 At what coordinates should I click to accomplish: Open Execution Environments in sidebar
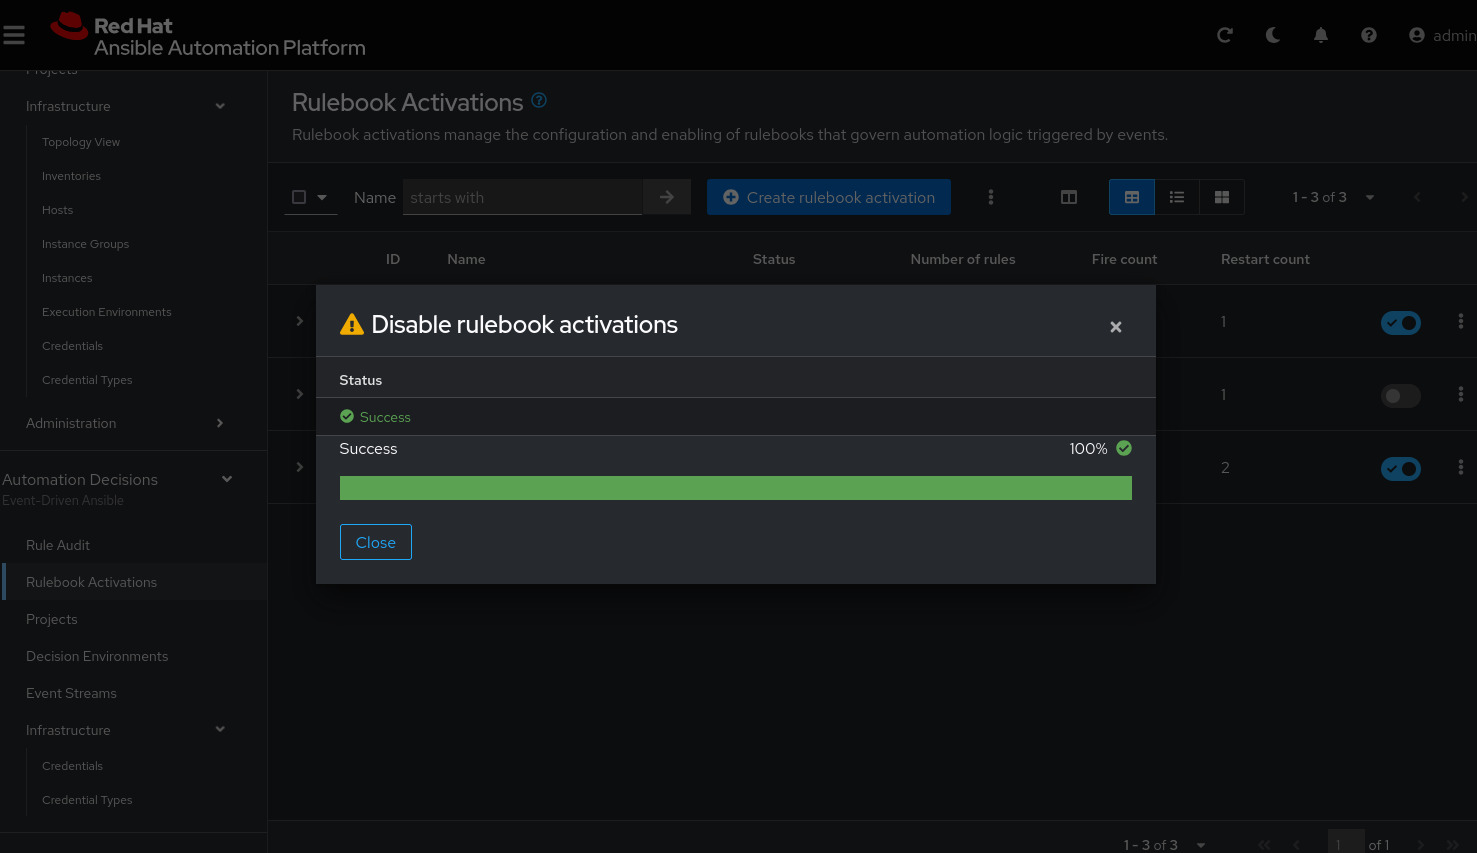[x=107, y=312]
